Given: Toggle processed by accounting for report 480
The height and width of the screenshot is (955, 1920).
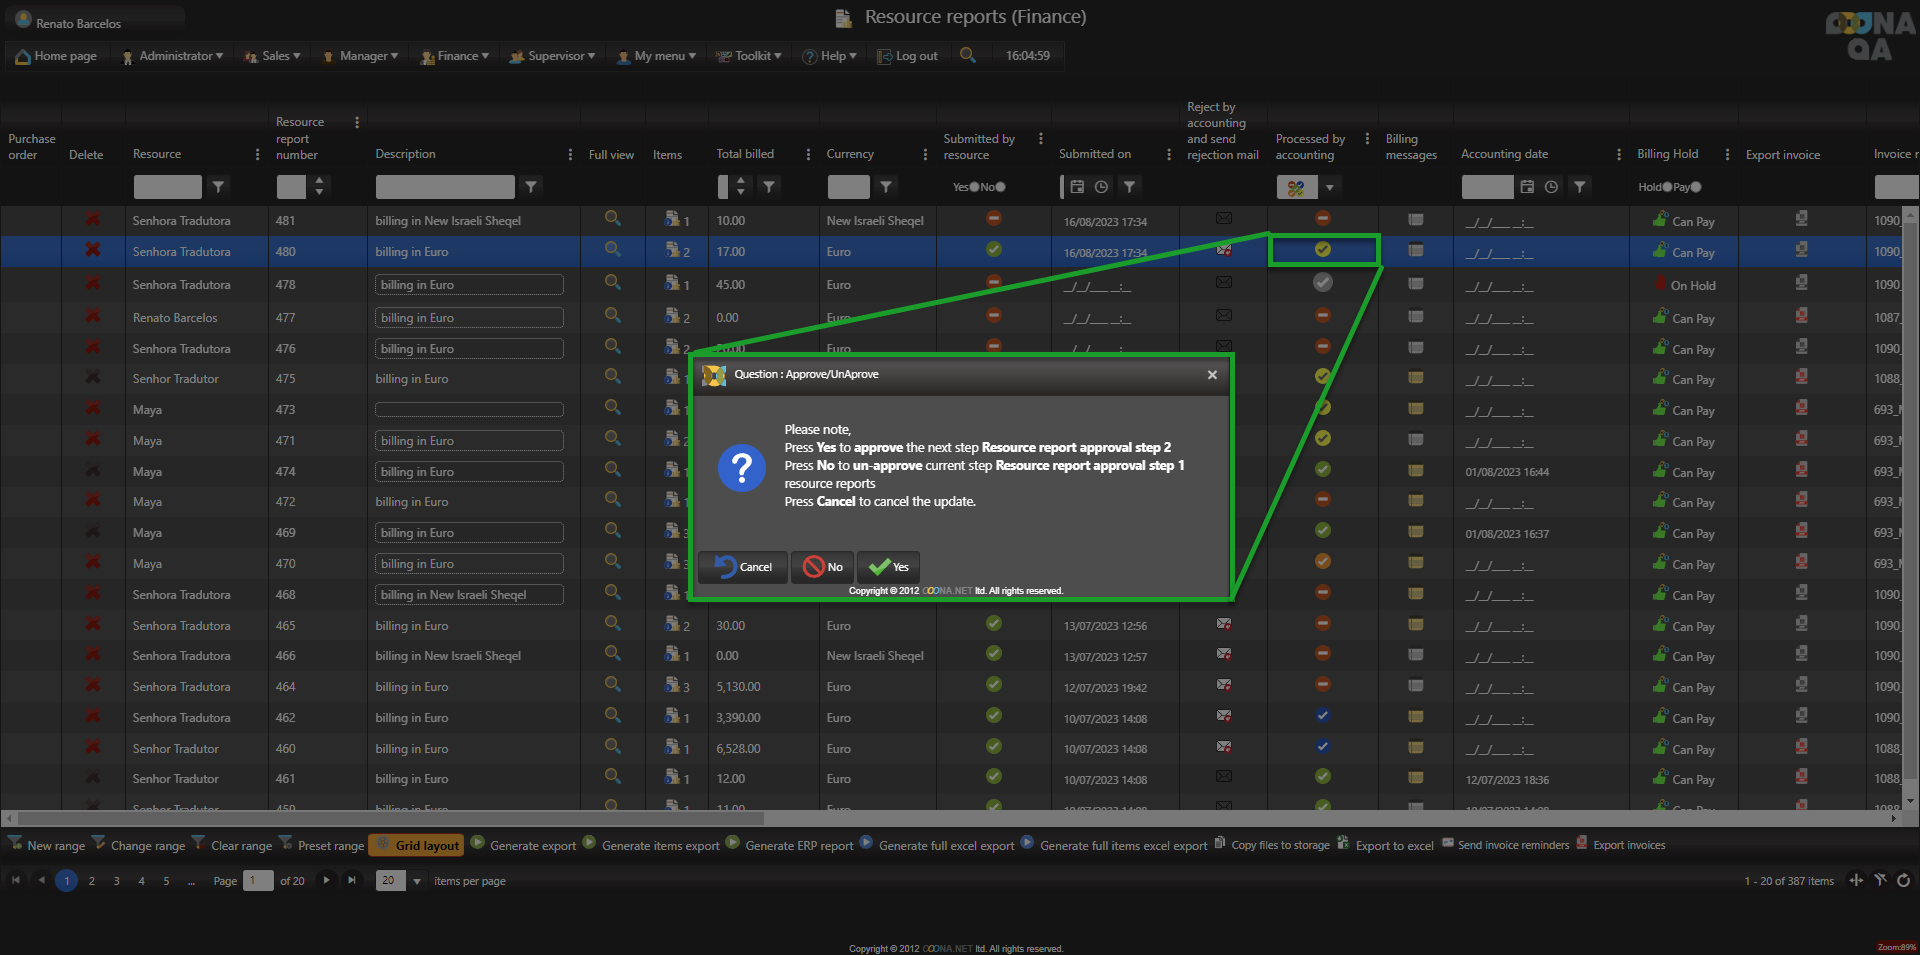Looking at the screenshot, I should [x=1322, y=250].
